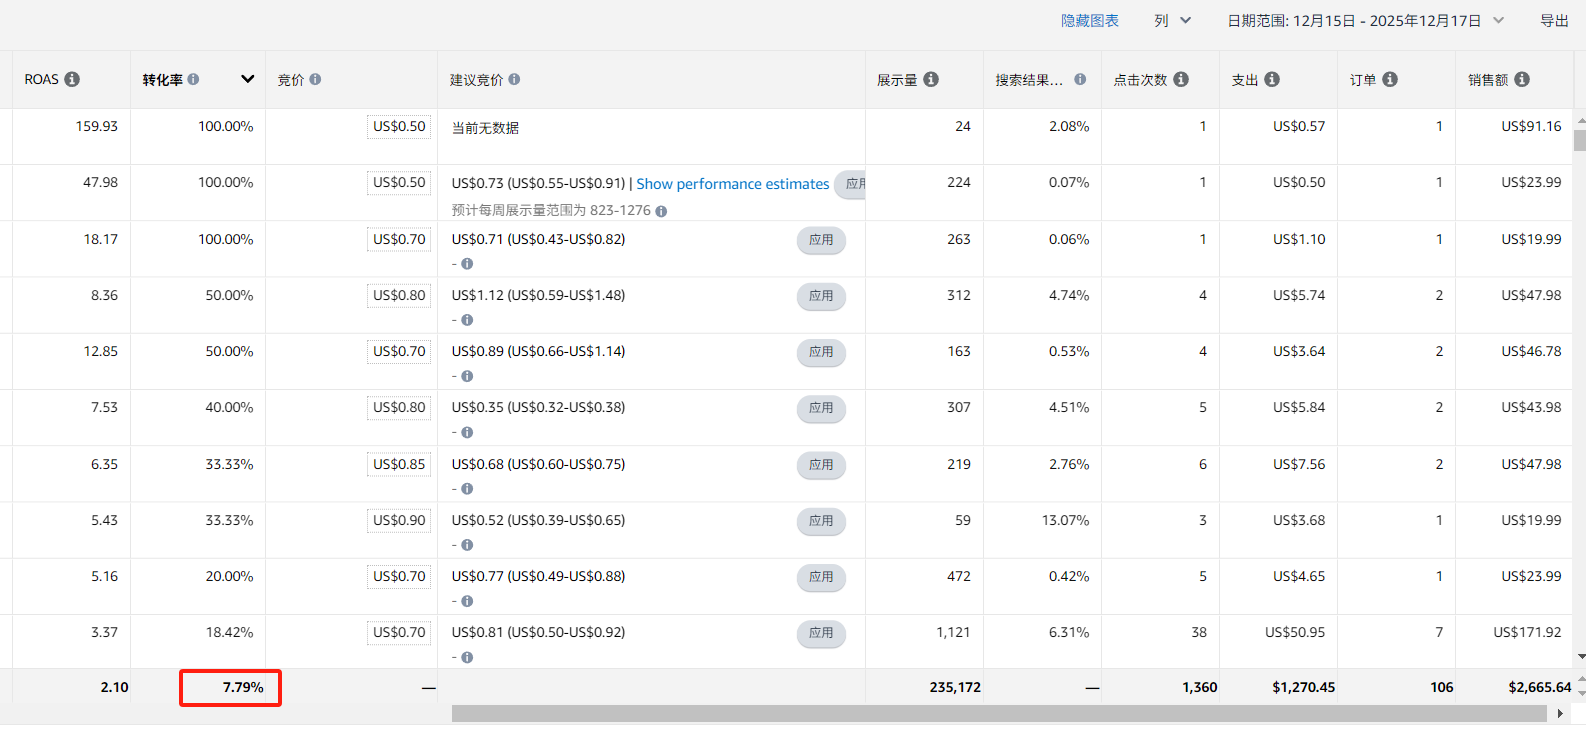Click the horizontal scrollbar at table bottom
The height and width of the screenshot is (732, 1586).
[998, 714]
